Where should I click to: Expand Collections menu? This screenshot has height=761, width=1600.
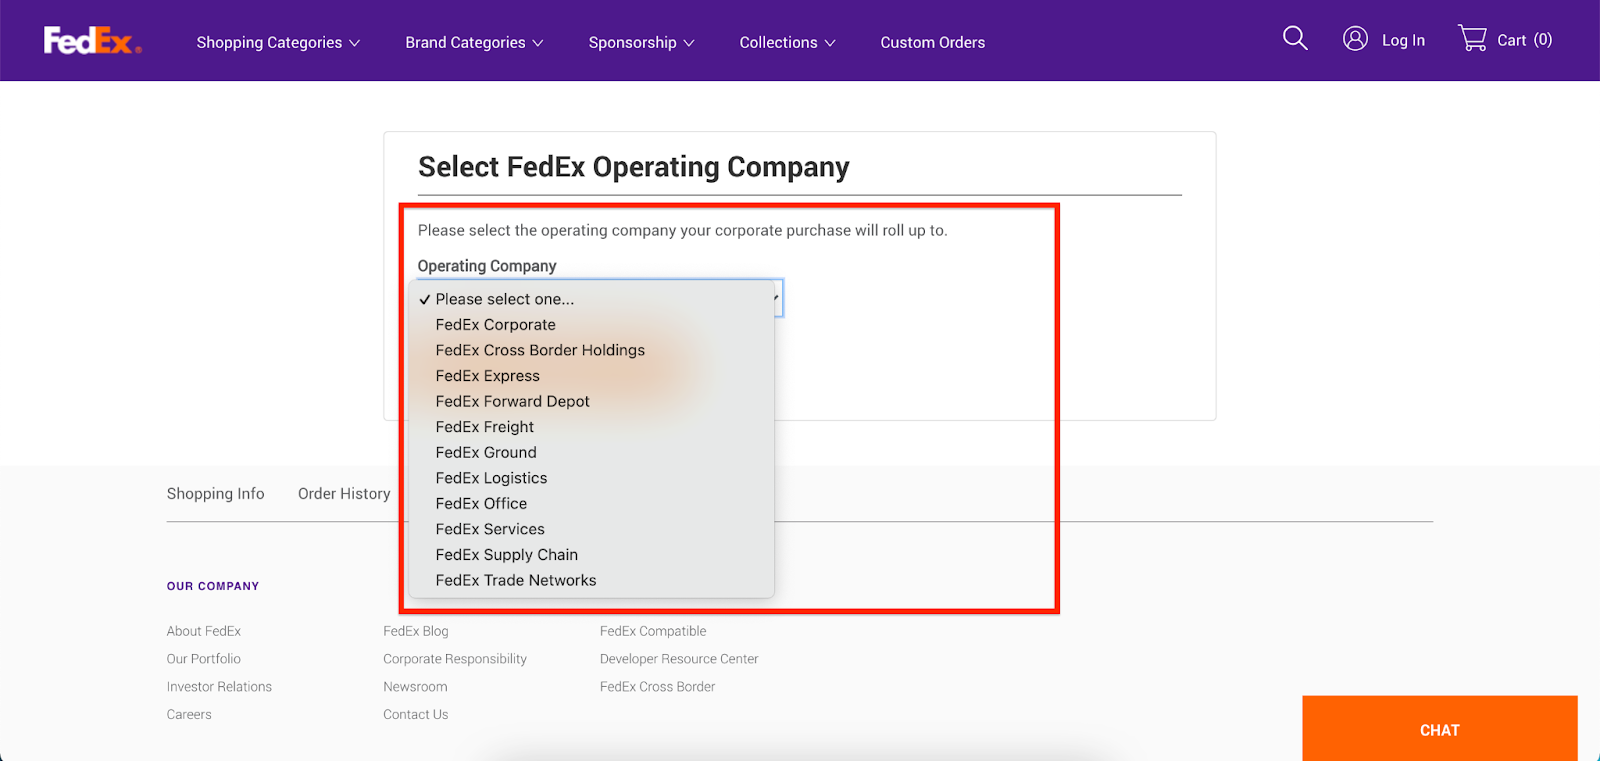point(787,42)
